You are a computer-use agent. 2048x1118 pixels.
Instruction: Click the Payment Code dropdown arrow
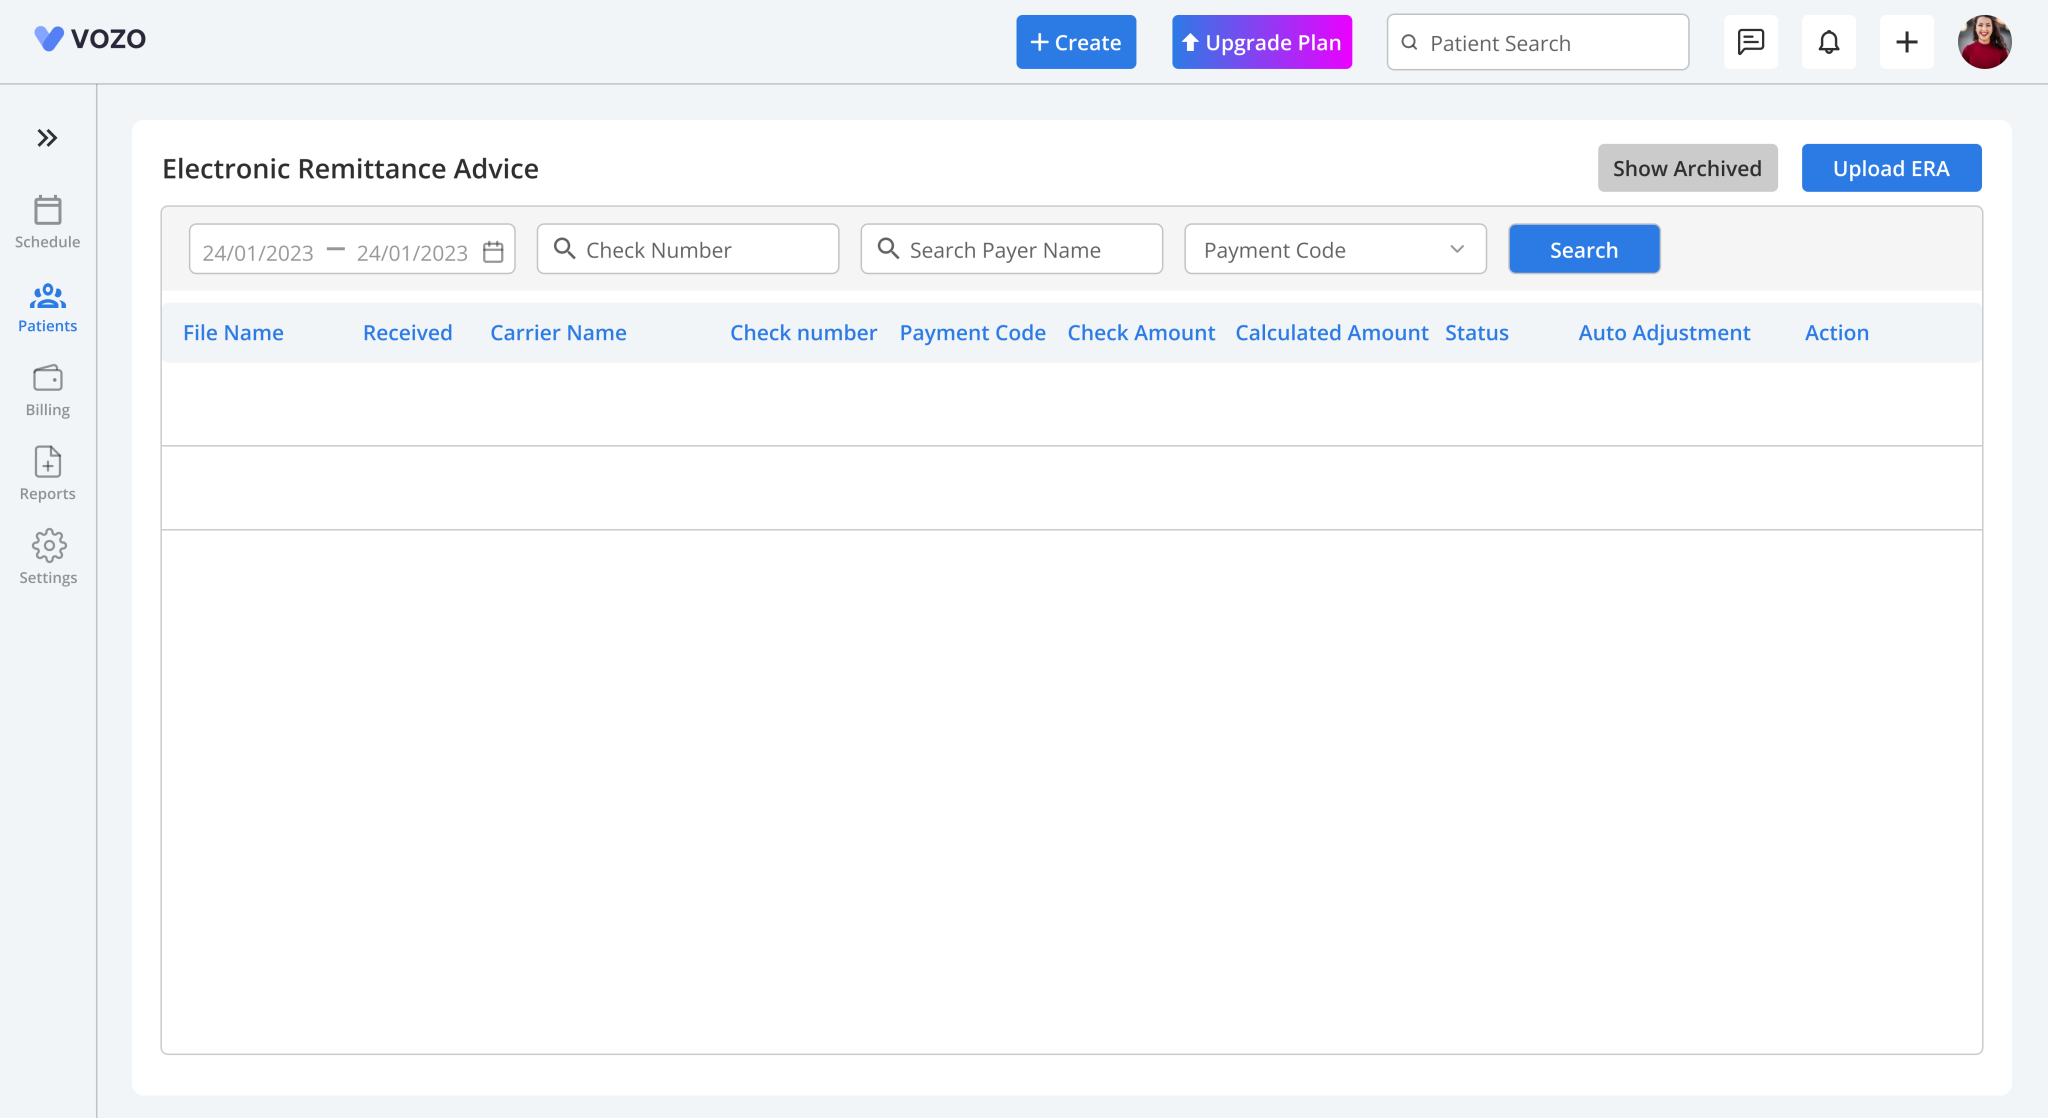tap(1457, 250)
